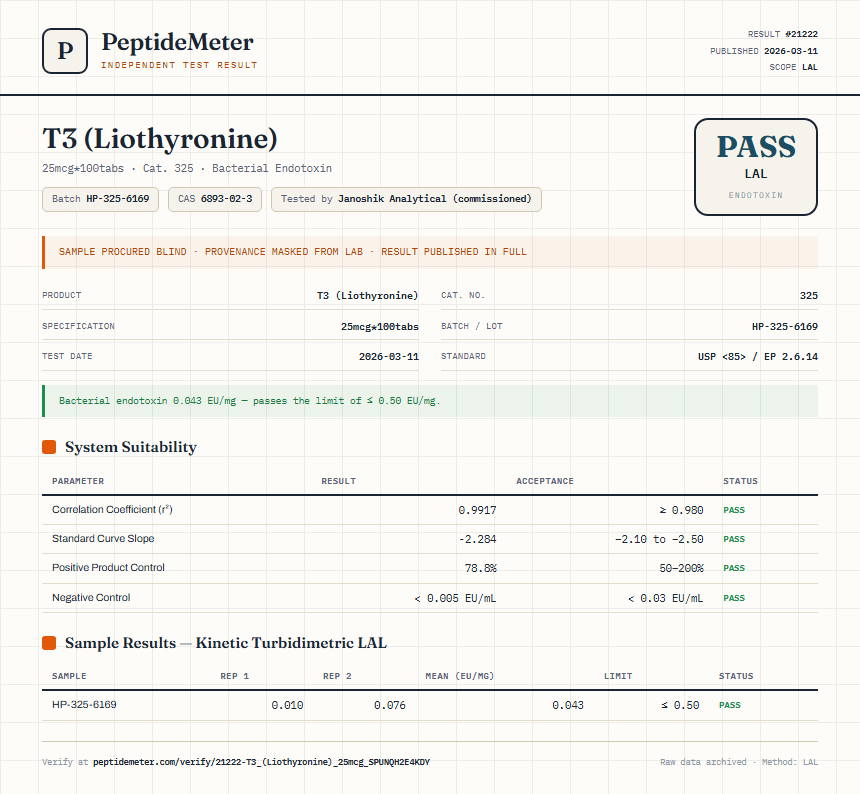
Task: Click the PeptideMeter P logo icon
Action: pyautogui.click(x=65, y=51)
